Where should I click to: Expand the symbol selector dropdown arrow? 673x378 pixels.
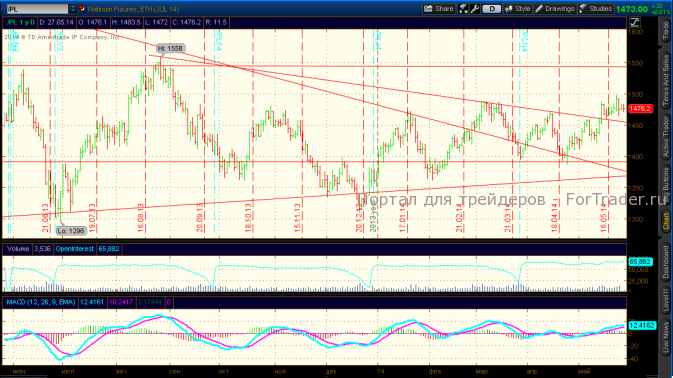pyautogui.click(x=73, y=9)
